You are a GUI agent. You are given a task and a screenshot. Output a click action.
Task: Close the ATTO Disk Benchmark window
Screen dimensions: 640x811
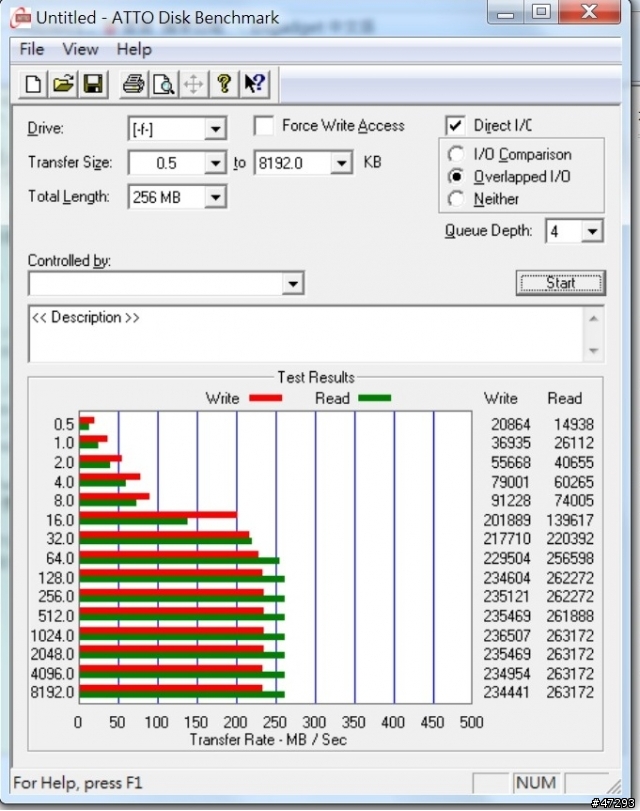pyautogui.click(x=589, y=12)
